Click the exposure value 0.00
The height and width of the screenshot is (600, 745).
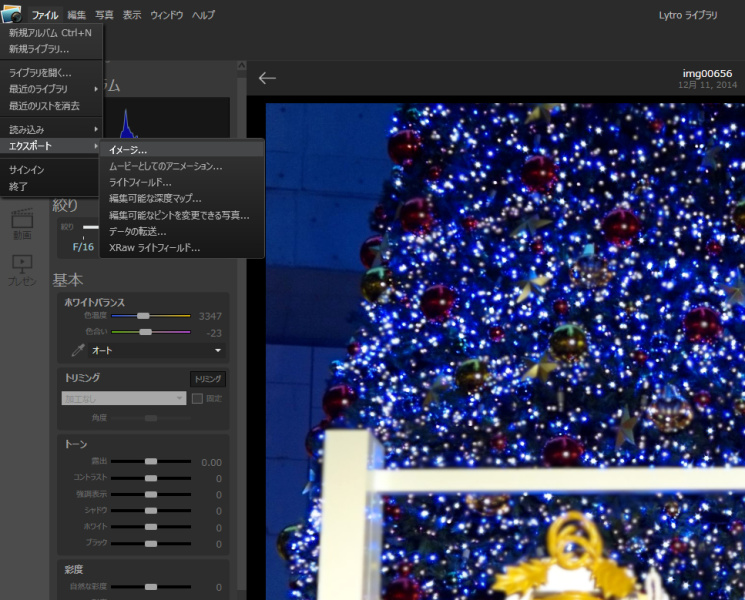[x=211, y=462]
